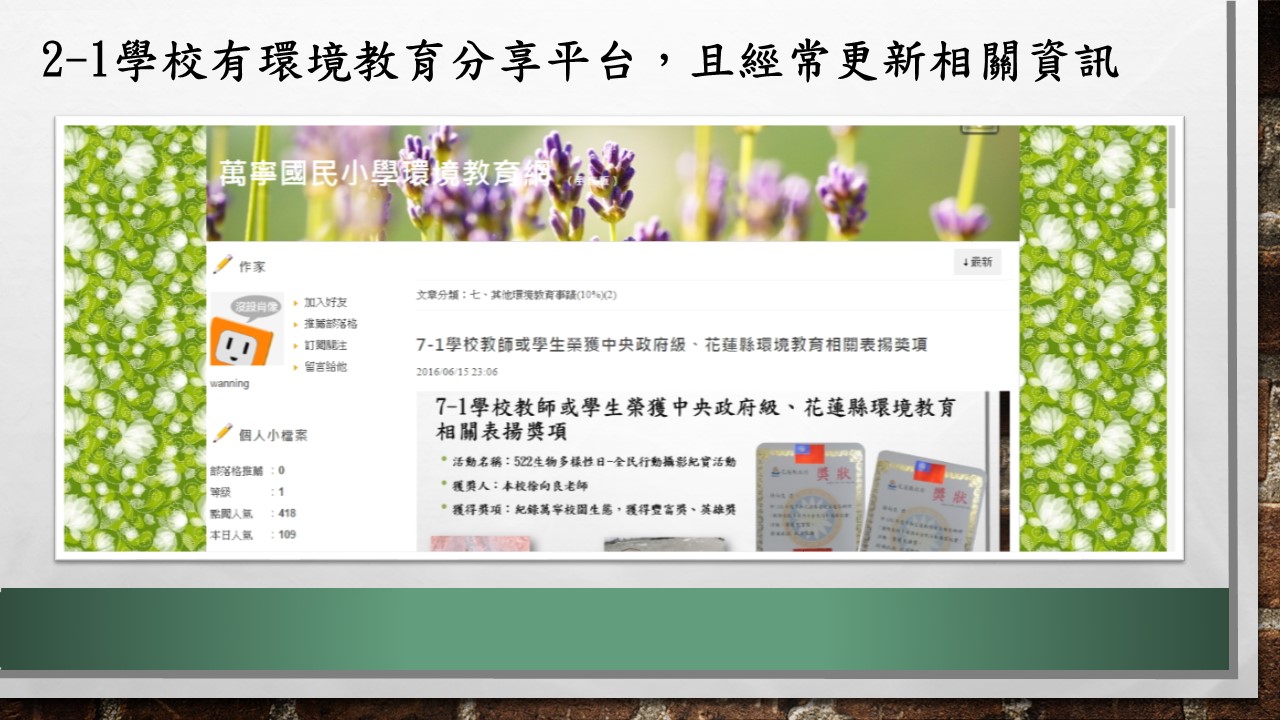Click the wanning author avatar image

245,330
